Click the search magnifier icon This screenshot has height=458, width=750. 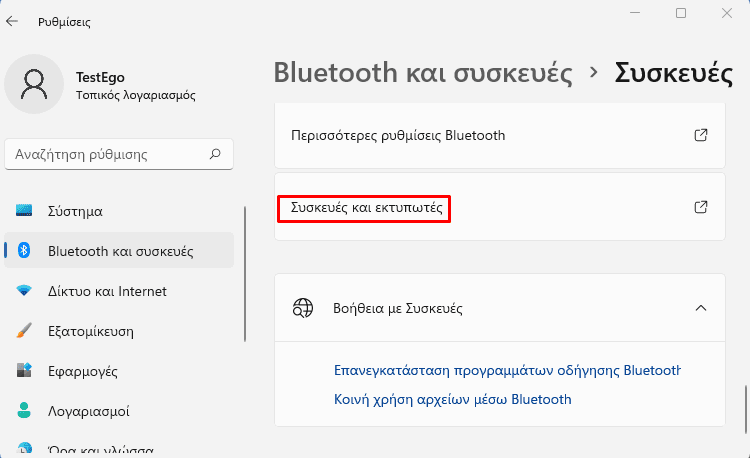215,154
